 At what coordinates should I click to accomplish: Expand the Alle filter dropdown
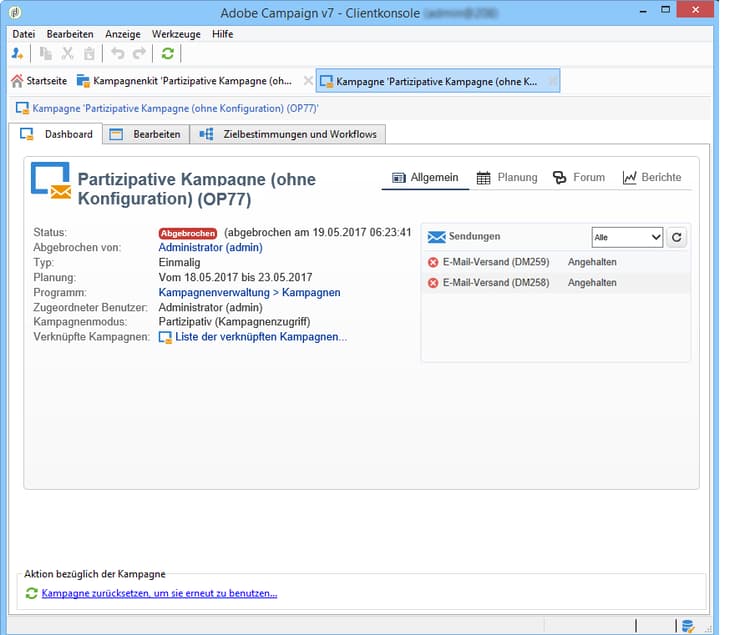coord(627,237)
